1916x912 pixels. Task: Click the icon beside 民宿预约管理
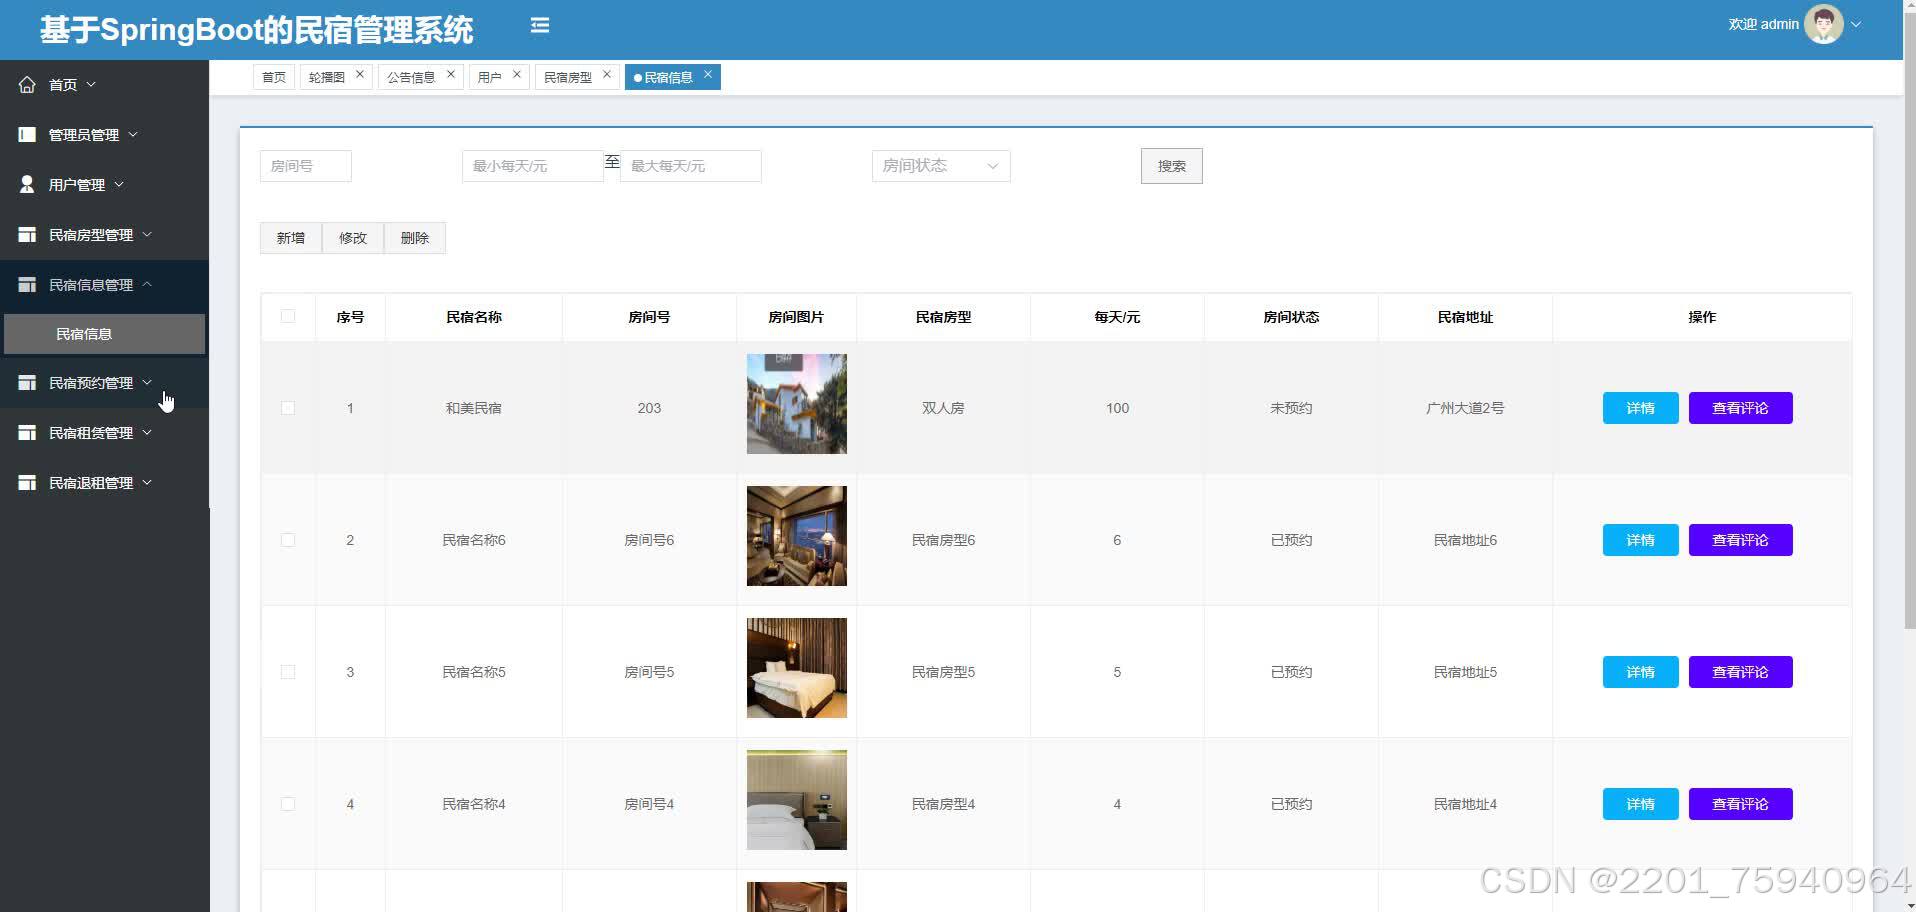pyautogui.click(x=27, y=383)
